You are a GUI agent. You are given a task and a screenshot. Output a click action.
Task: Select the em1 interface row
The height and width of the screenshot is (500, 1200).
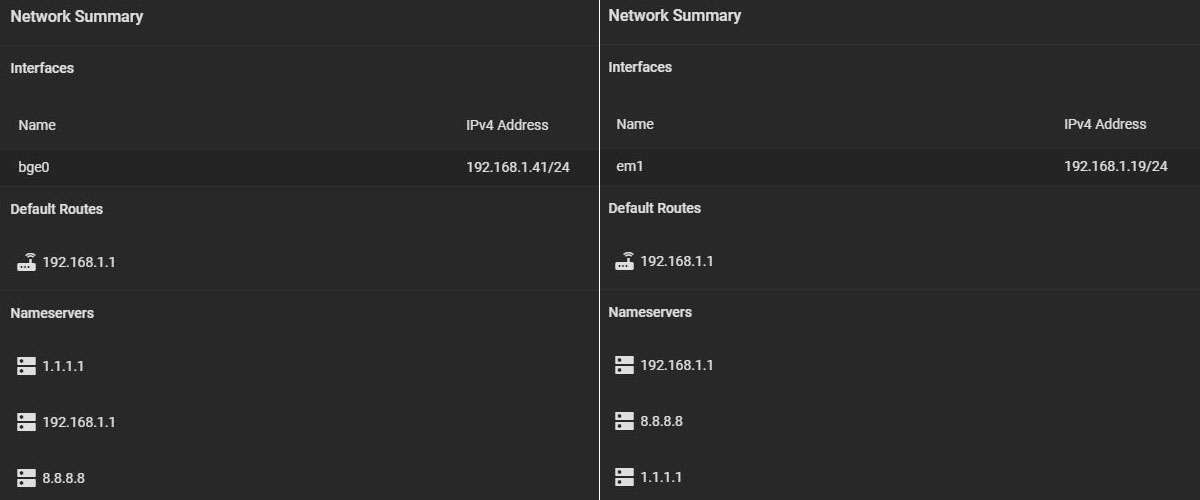899,167
